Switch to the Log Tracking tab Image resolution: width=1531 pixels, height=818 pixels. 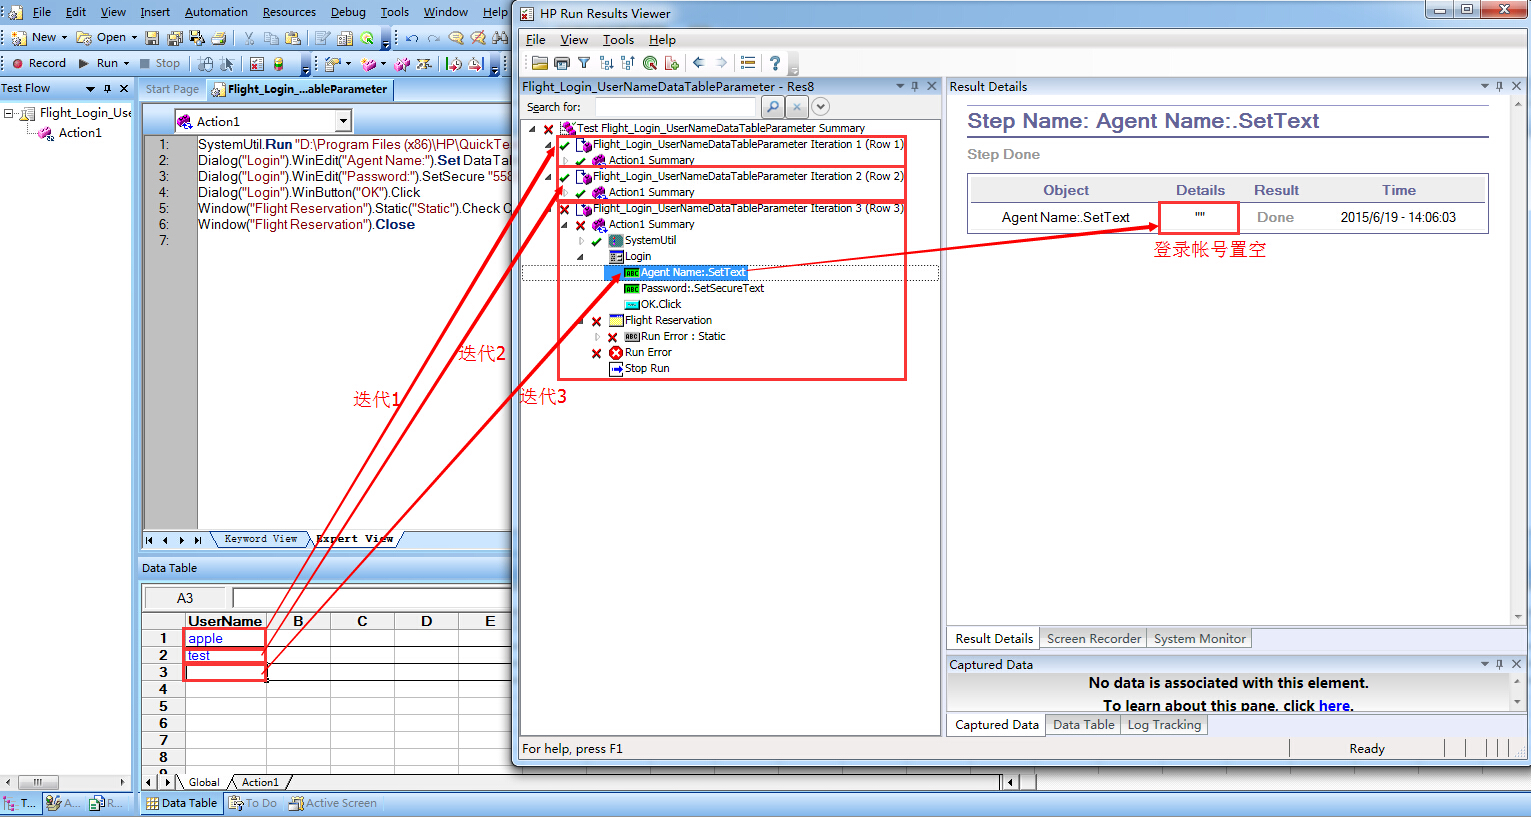tap(1164, 725)
